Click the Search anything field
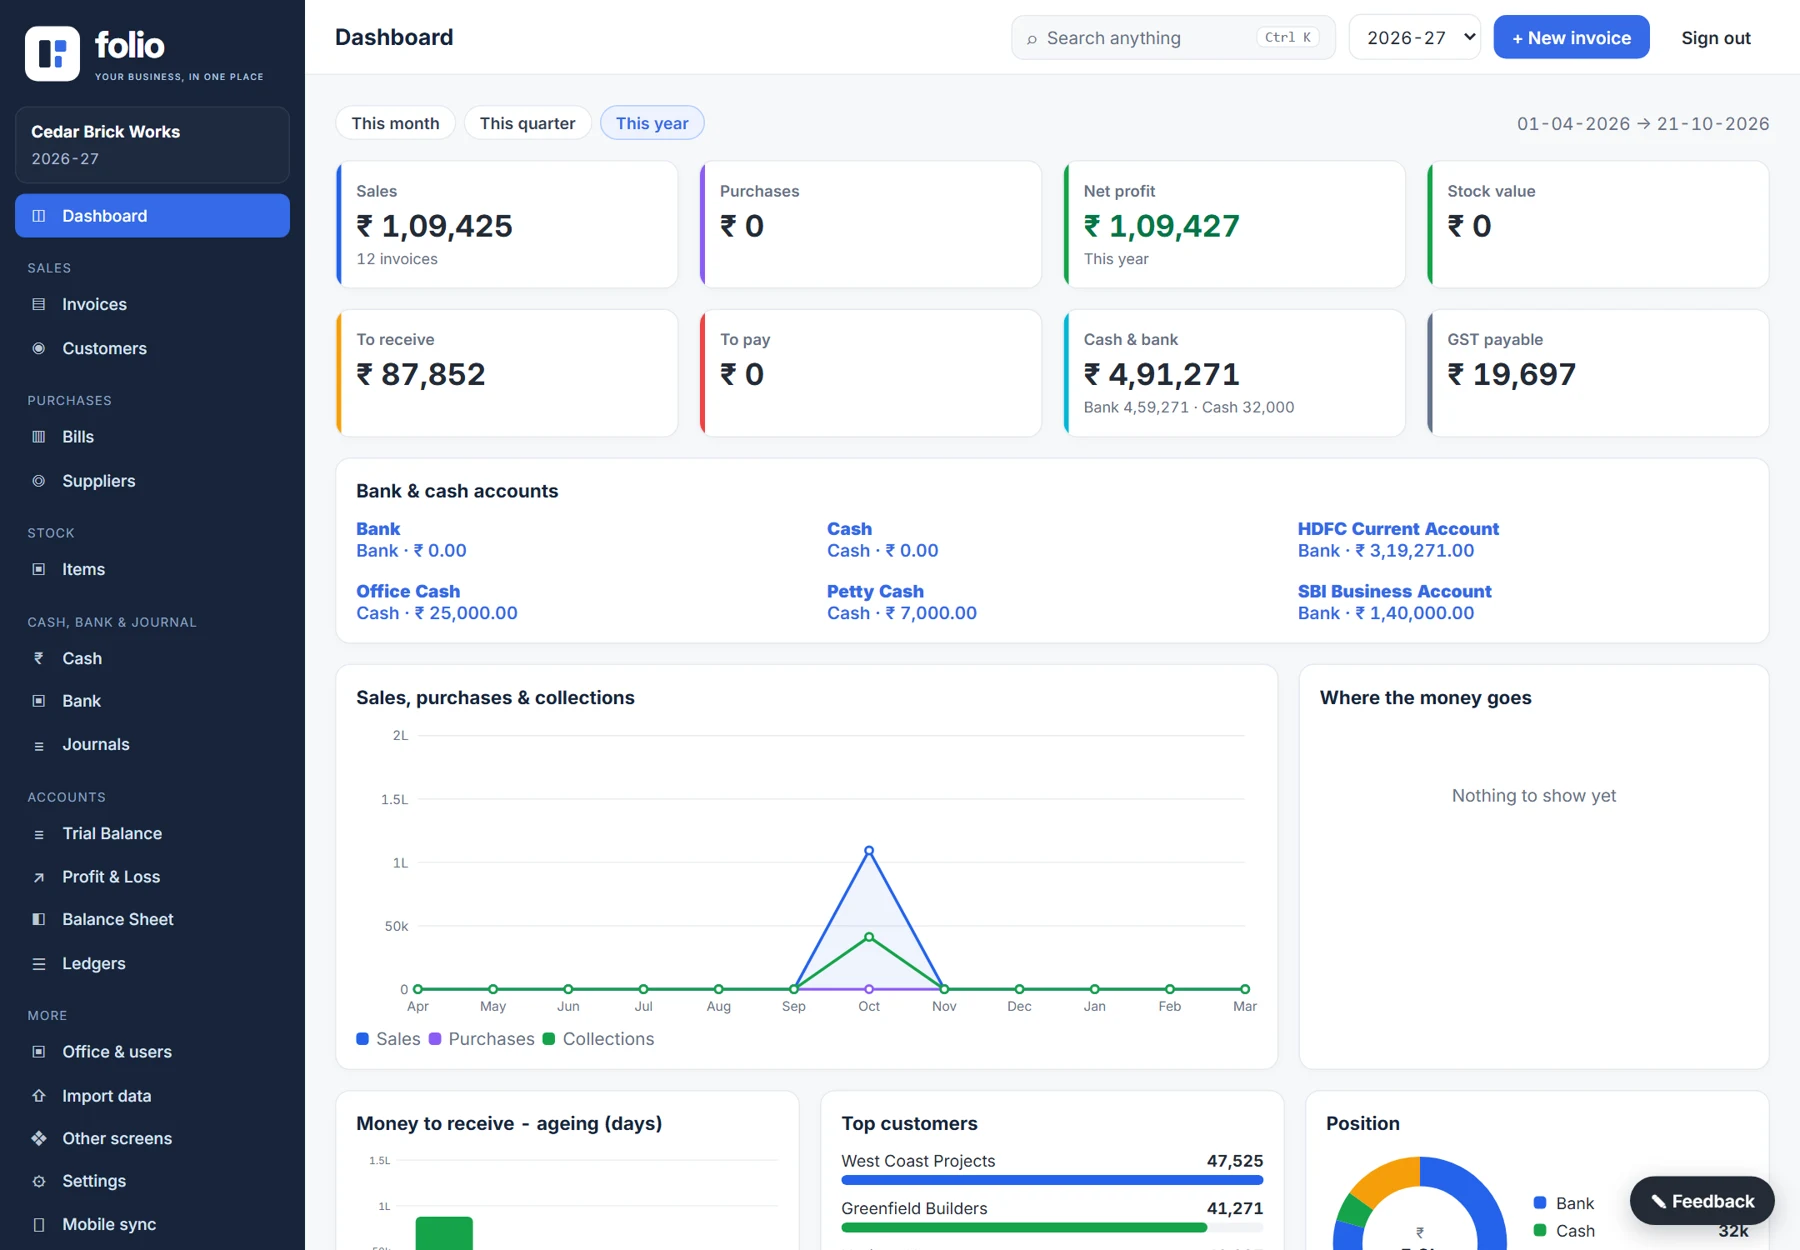1800x1250 pixels. coord(1172,38)
